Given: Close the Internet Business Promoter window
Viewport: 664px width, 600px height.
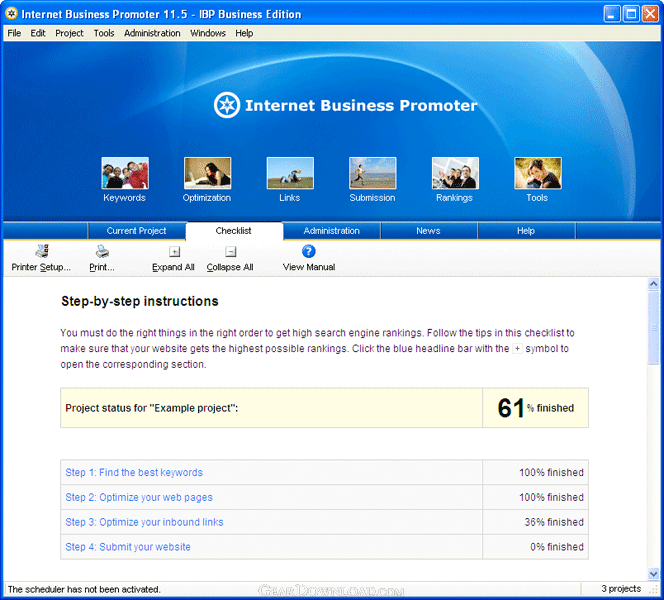Looking at the screenshot, I should tap(650, 14).
